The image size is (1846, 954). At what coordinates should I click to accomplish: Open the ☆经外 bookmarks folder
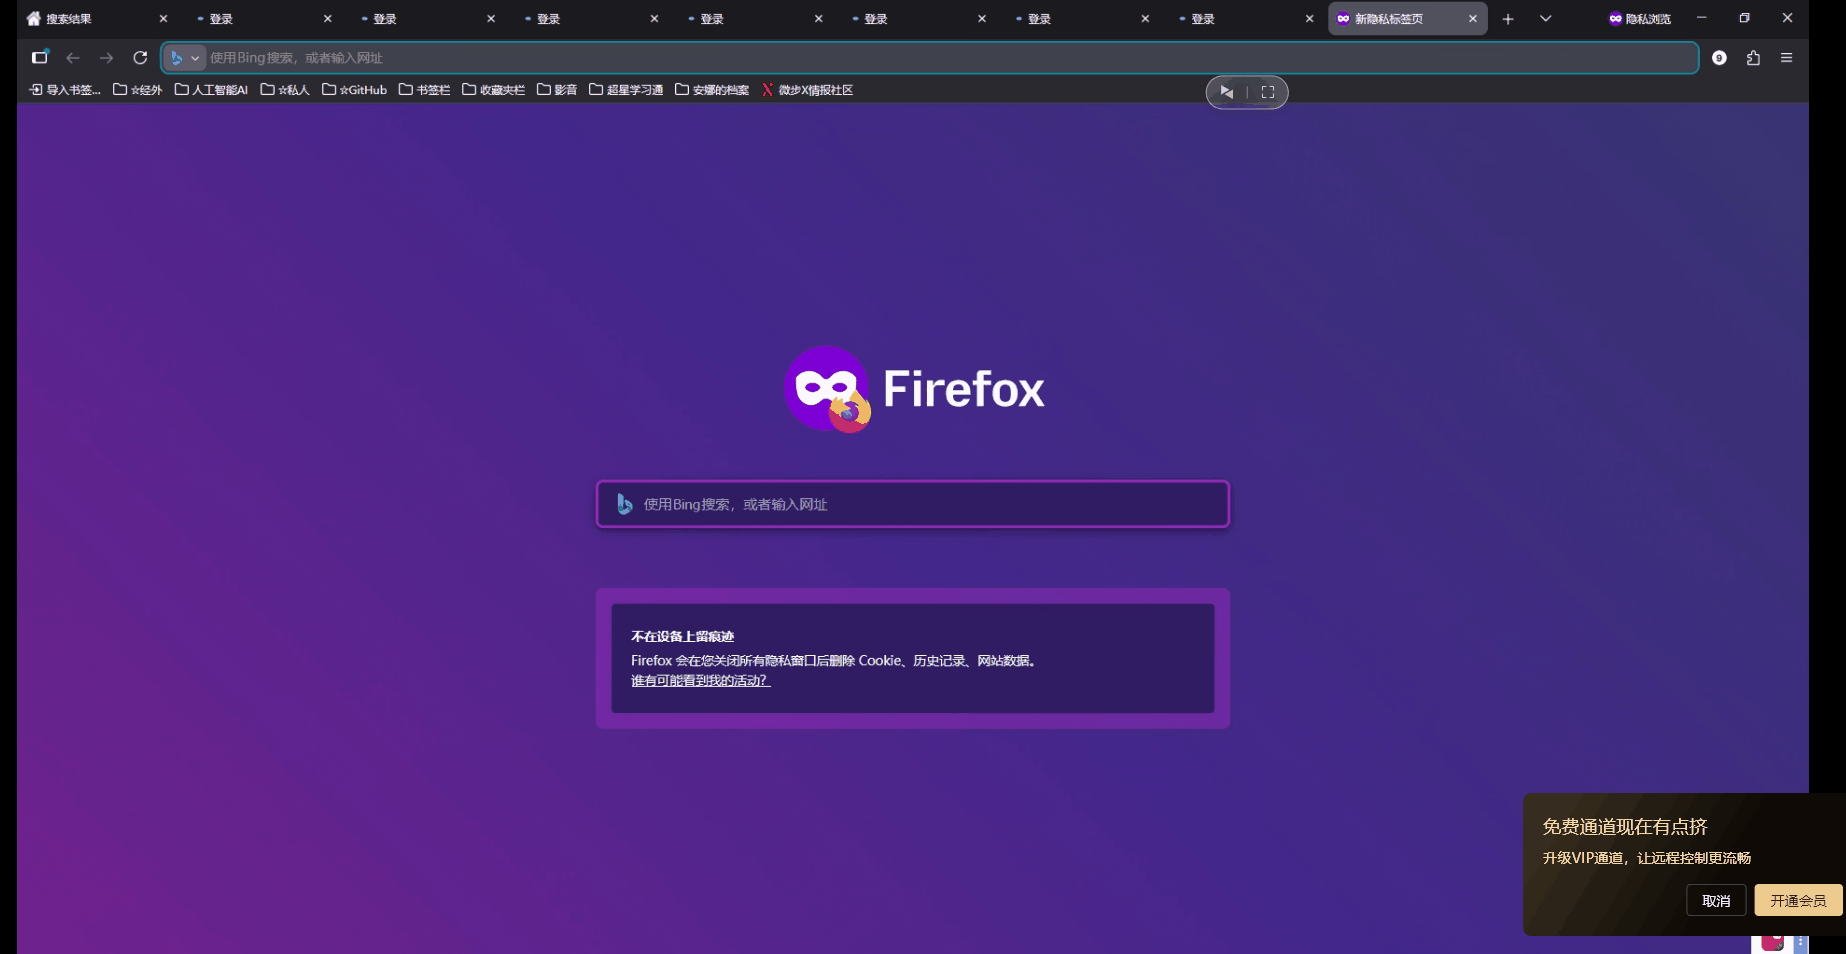138,90
